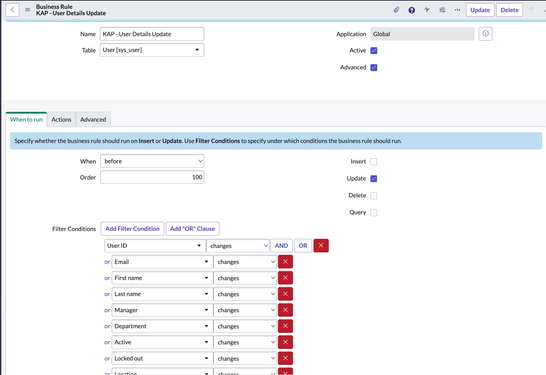Remove the Email condition row
Screen dimensions: 546x375
[285, 261]
